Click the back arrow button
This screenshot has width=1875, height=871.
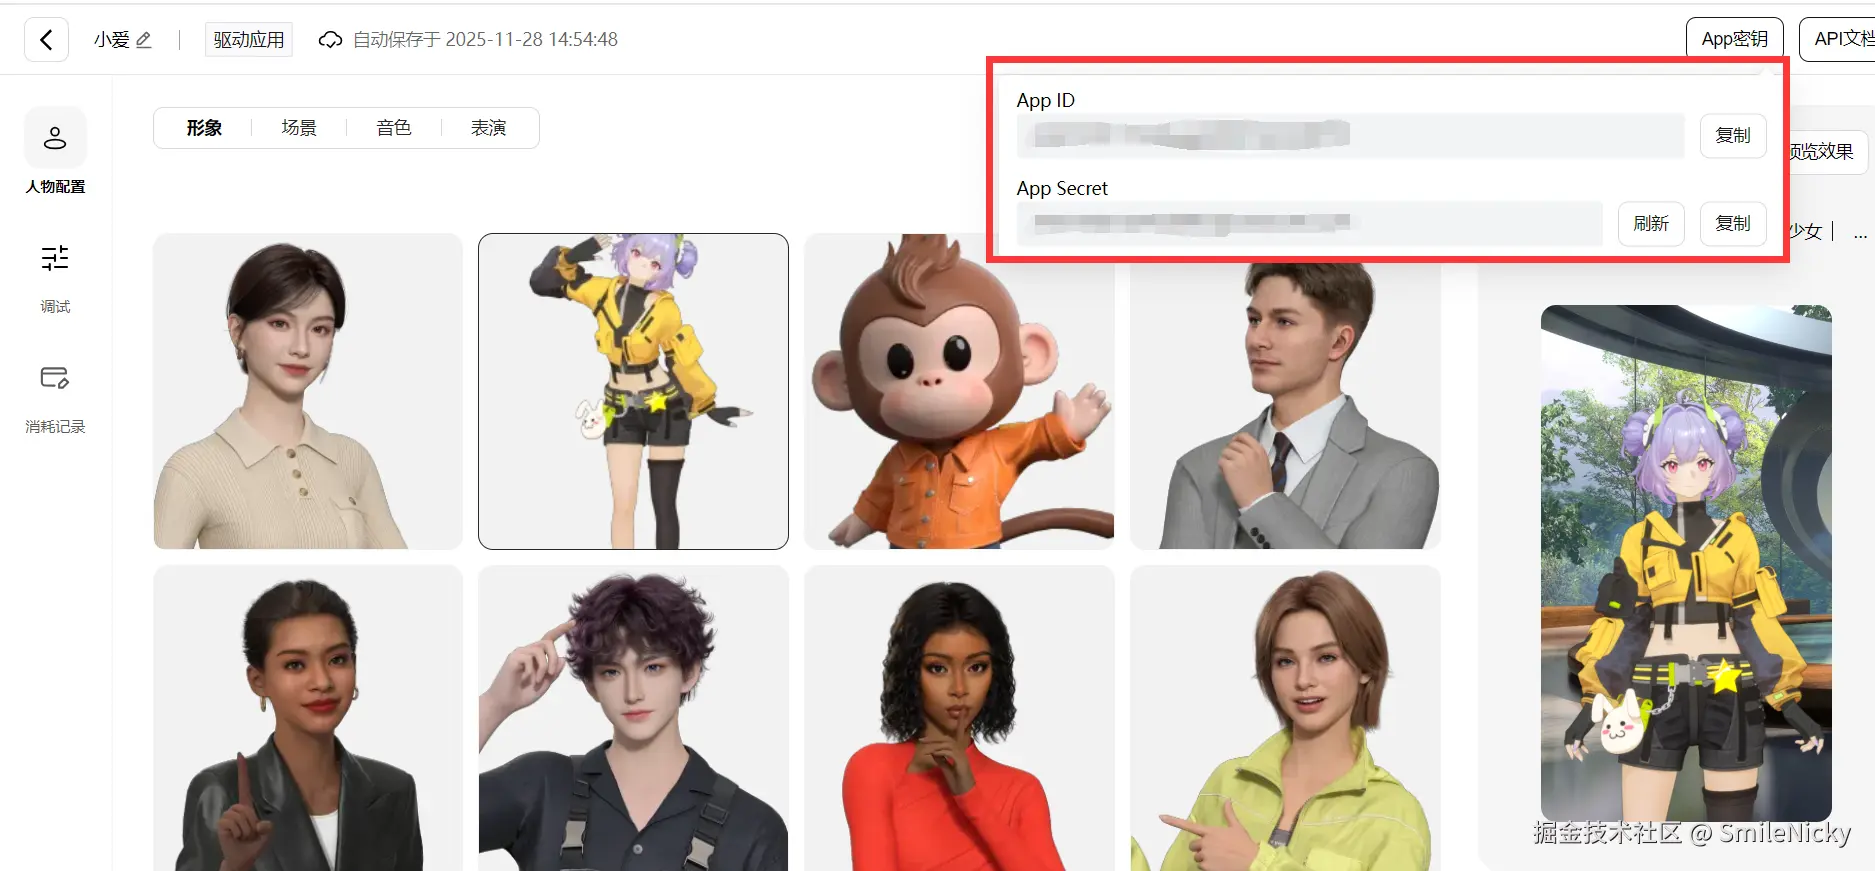point(46,40)
